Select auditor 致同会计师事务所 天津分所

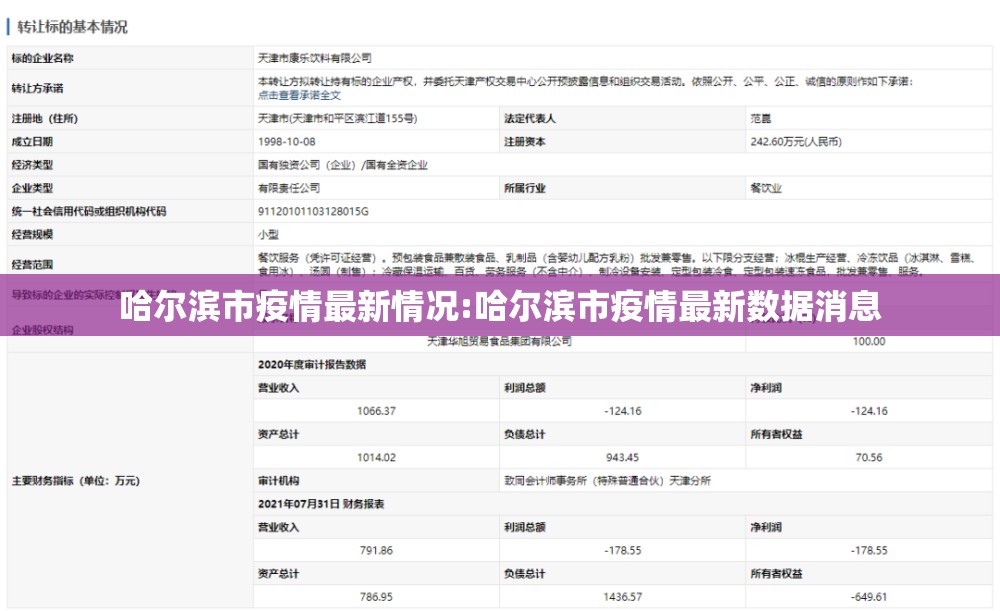click(x=607, y=480)
